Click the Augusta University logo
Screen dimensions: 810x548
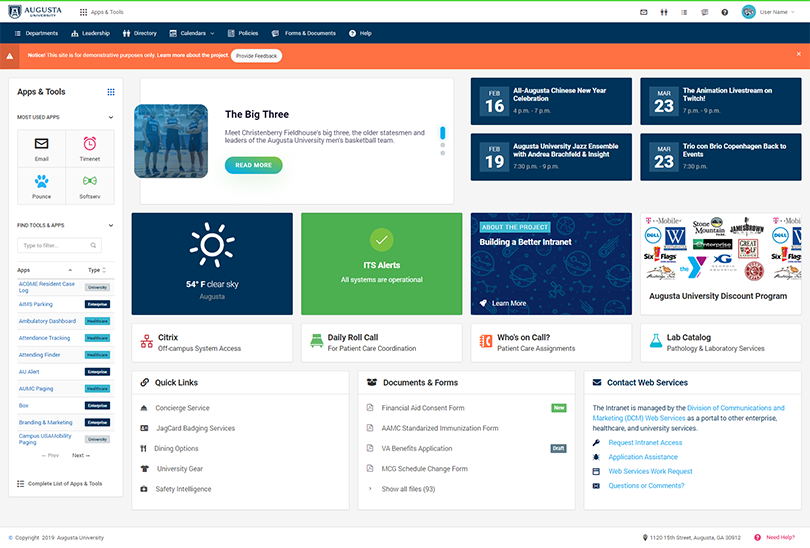coord(35,11)
